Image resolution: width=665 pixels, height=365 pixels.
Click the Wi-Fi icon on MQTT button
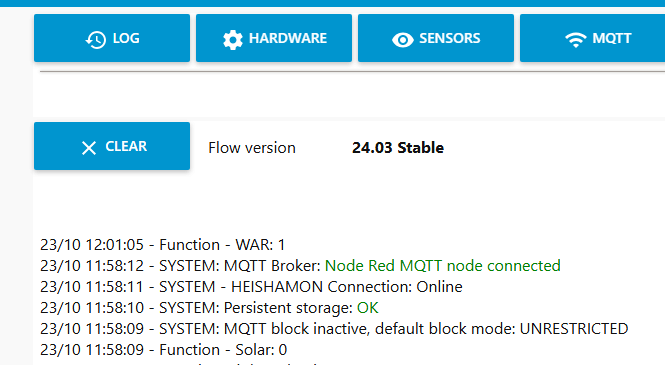click(x=576, y=40)
